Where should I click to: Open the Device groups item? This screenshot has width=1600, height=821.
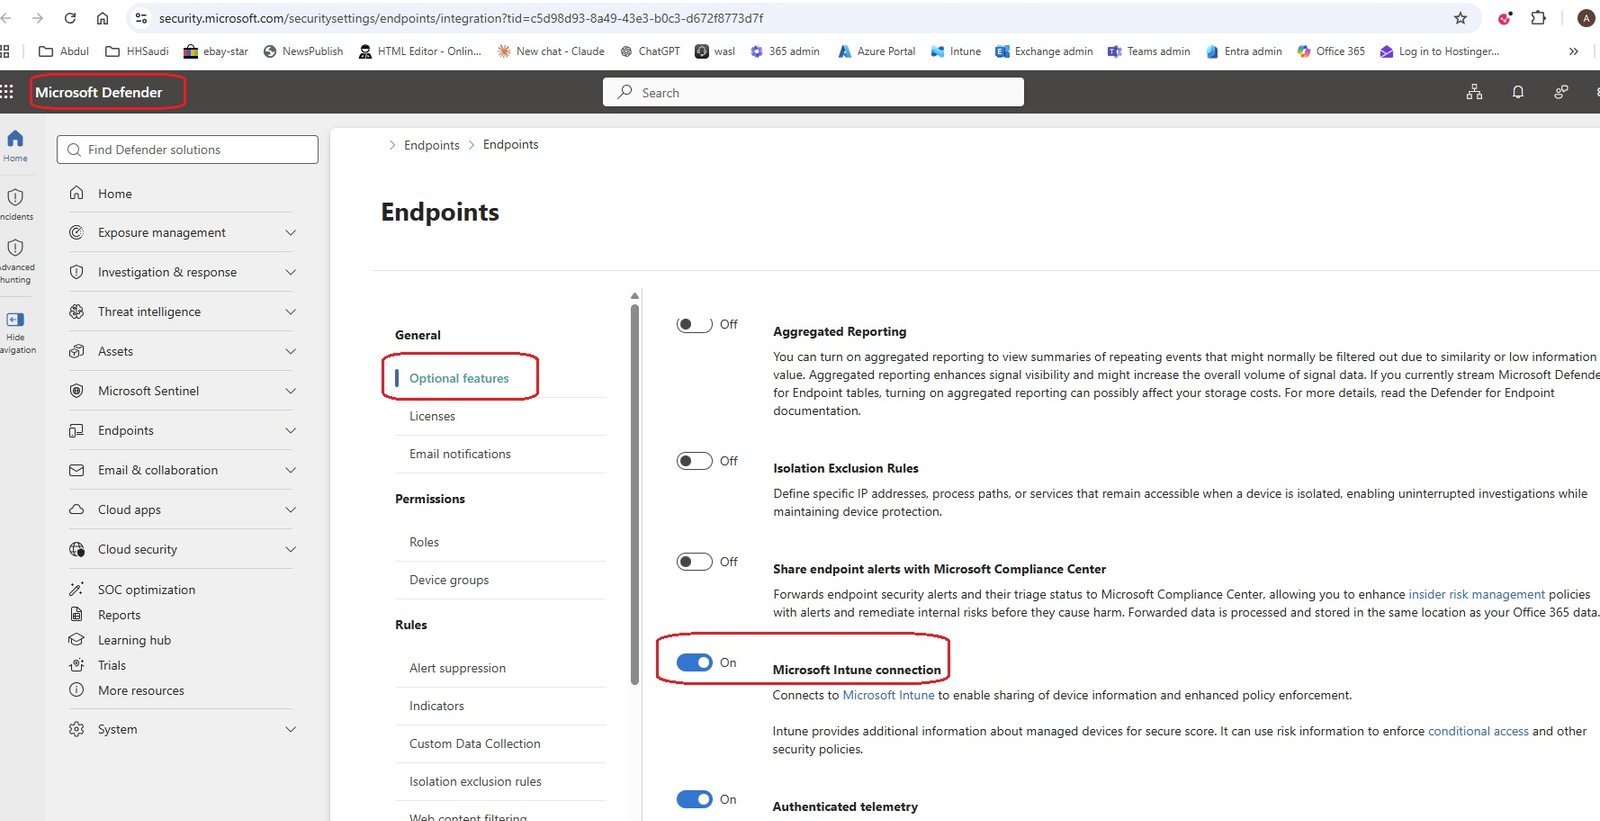pyautogui.click(x=449, y=580)
